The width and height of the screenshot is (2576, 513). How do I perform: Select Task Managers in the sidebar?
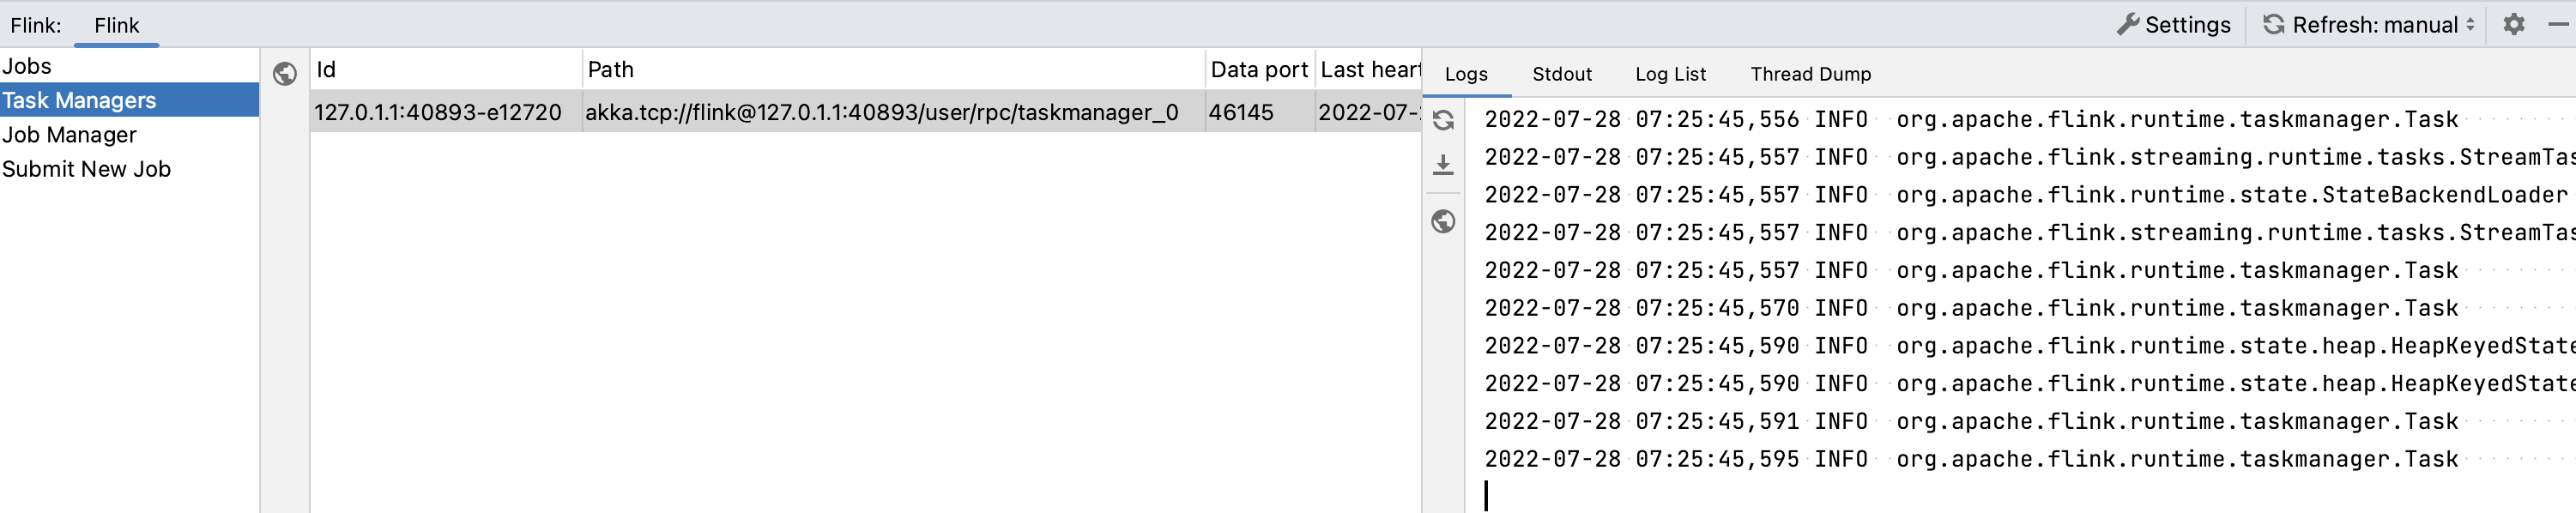coord(79,101)
